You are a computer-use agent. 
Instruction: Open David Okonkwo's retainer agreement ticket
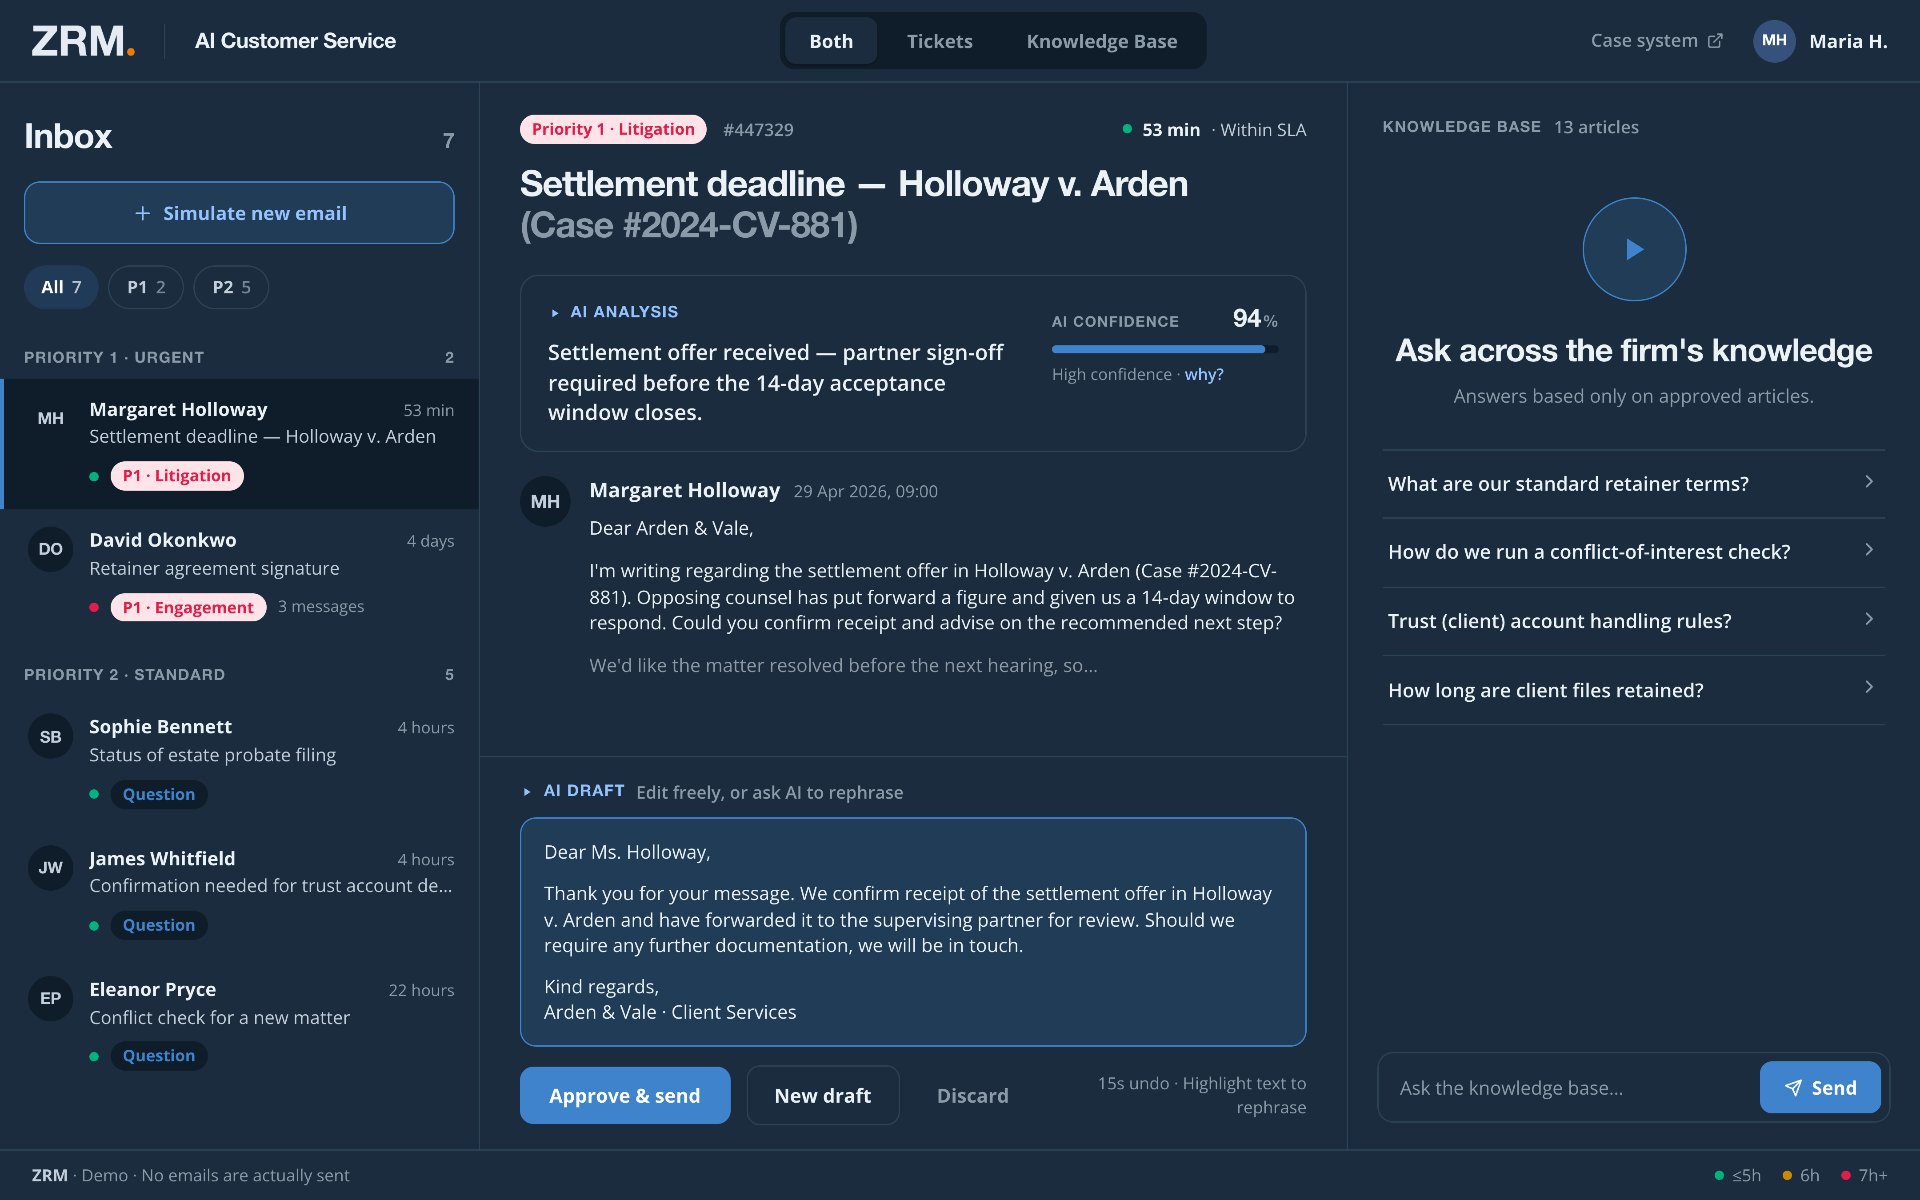241,574
